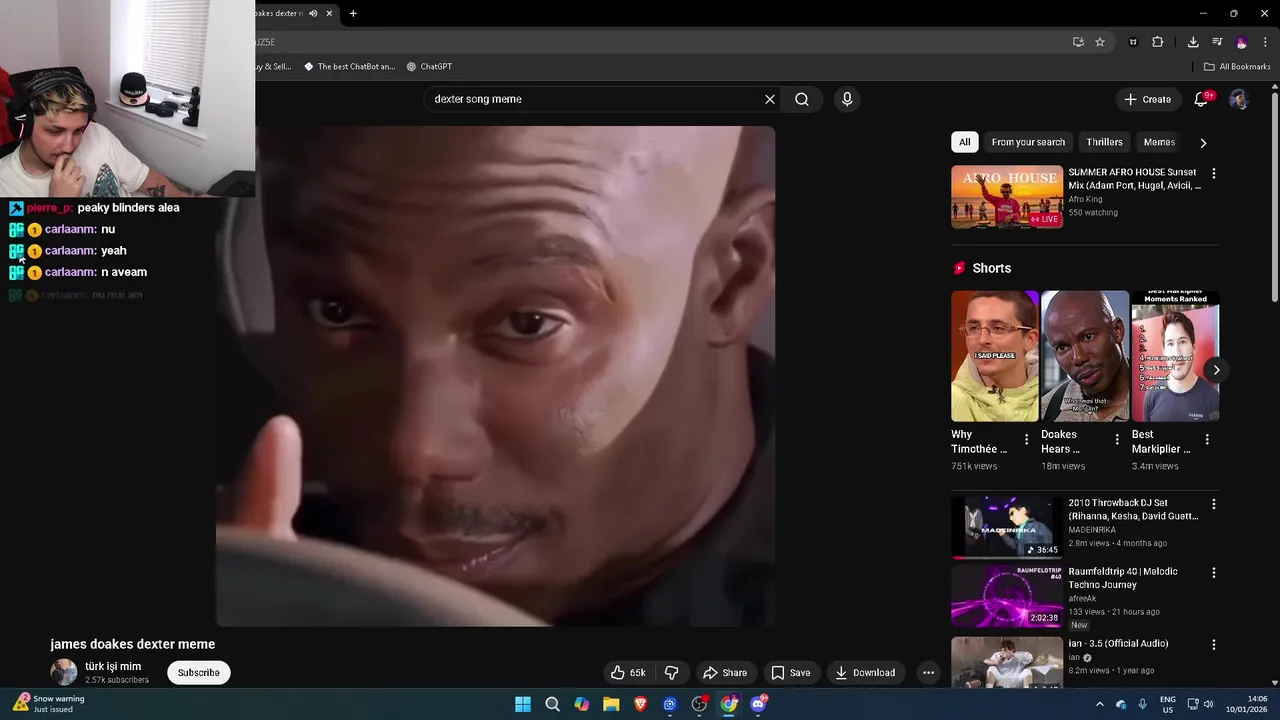The width and height of the screenshot is (1280, 720).
Task: Open the volume control in the system tray
Action: point(1208,704)
